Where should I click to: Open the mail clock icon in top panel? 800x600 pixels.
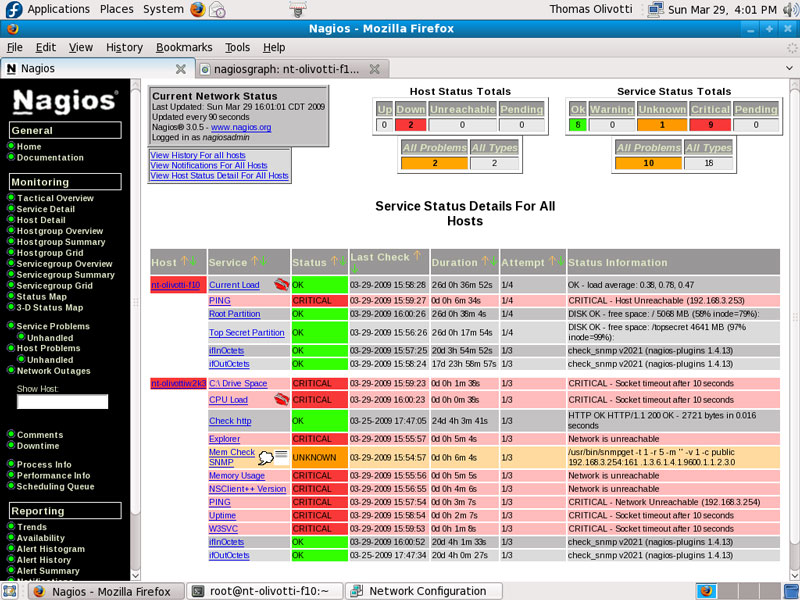point(217,9)
